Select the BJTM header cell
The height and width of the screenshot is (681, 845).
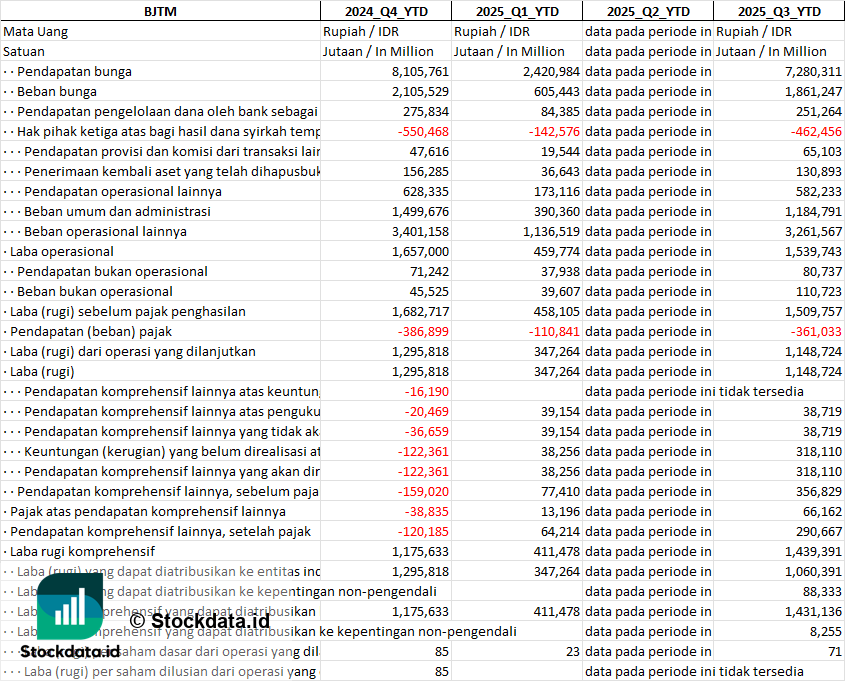click(161, 11)
